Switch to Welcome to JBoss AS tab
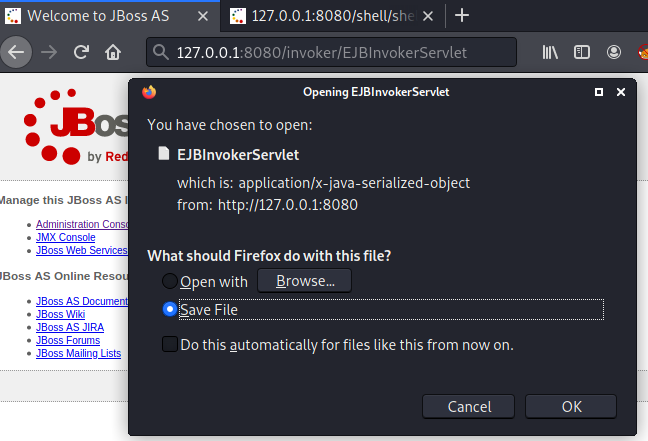Viewport: 648px width, 441px height. coord(98,16)
